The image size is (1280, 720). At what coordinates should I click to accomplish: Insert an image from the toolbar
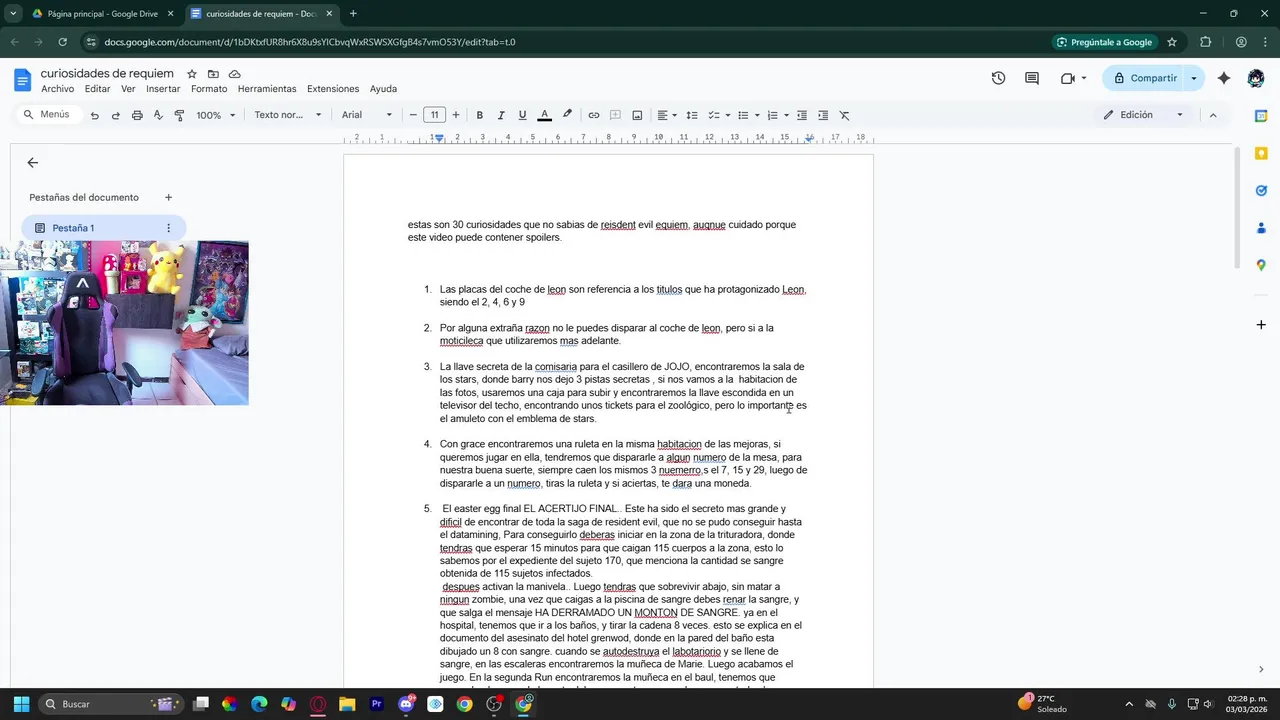(x=637, y=115)
